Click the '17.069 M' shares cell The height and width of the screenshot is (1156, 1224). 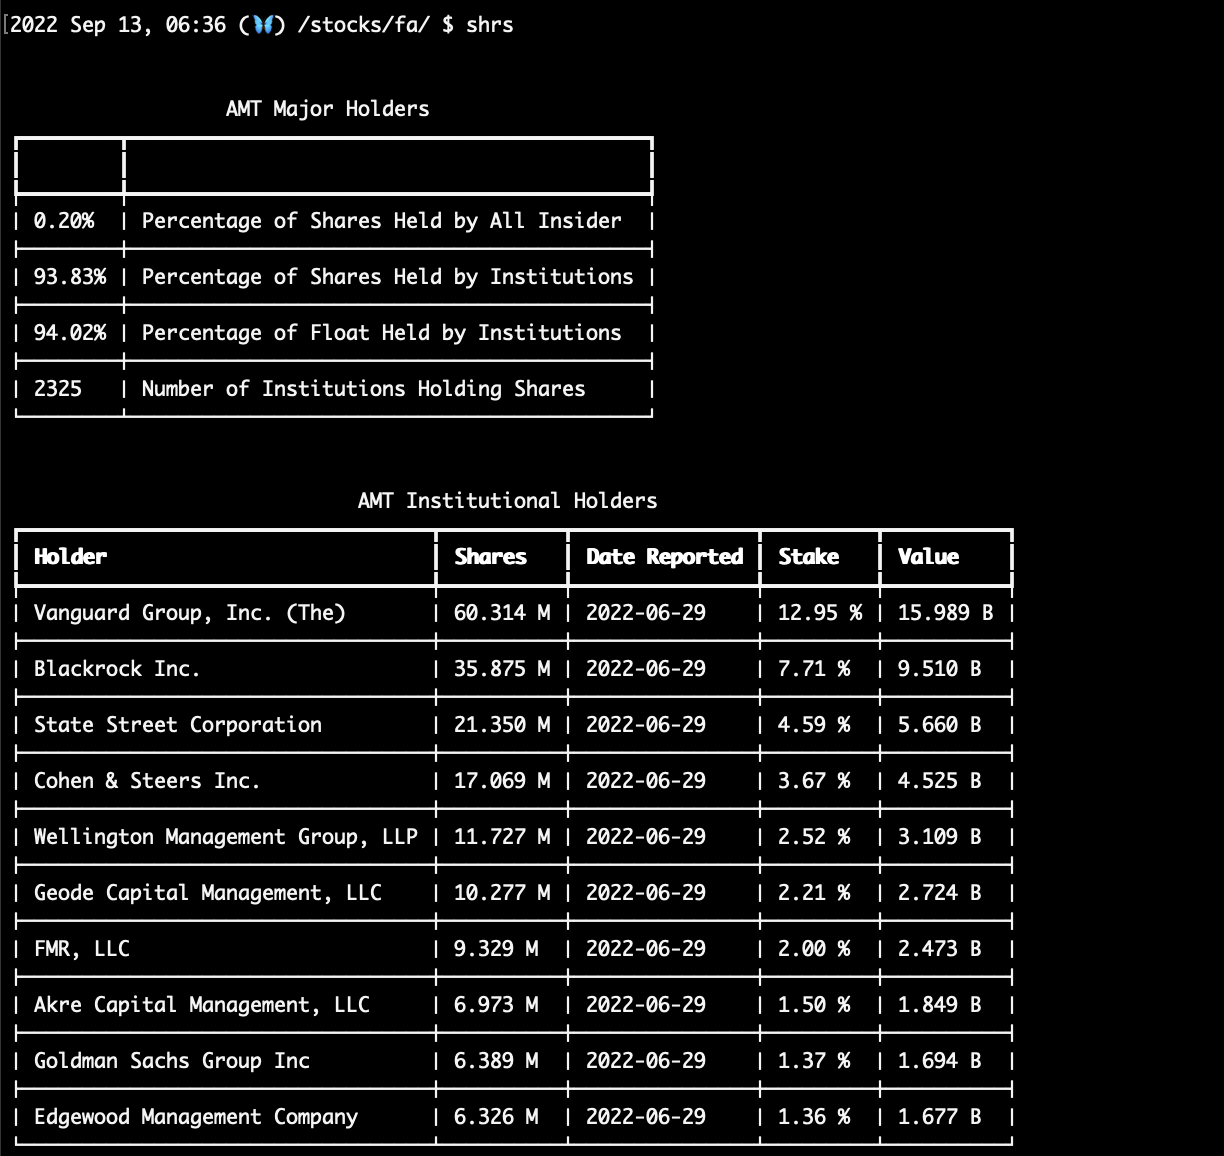click(x=502, y=781)
